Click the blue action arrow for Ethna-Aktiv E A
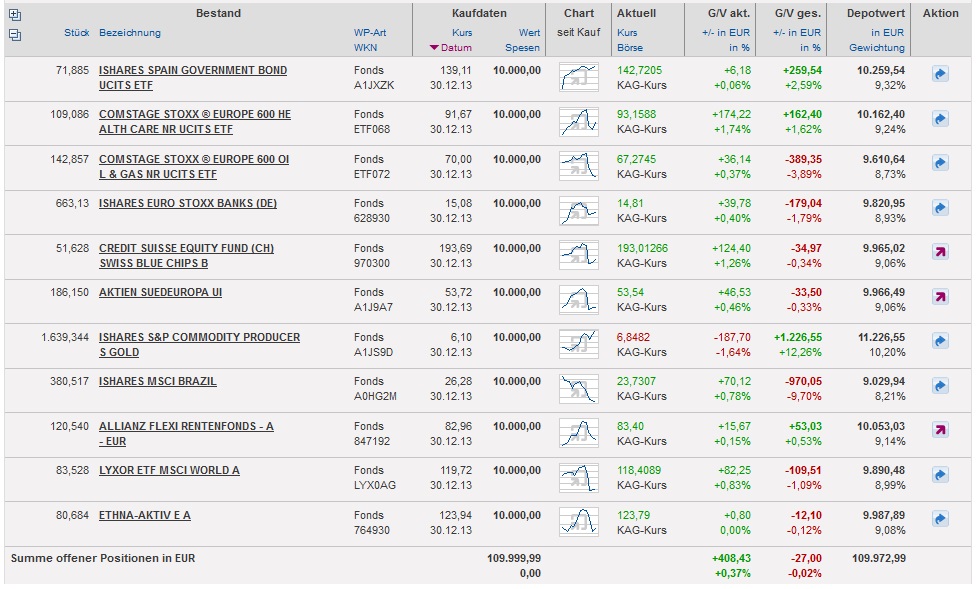Viewport: 977px width, 589px height. pyautogui.click(x=939, y=519)
